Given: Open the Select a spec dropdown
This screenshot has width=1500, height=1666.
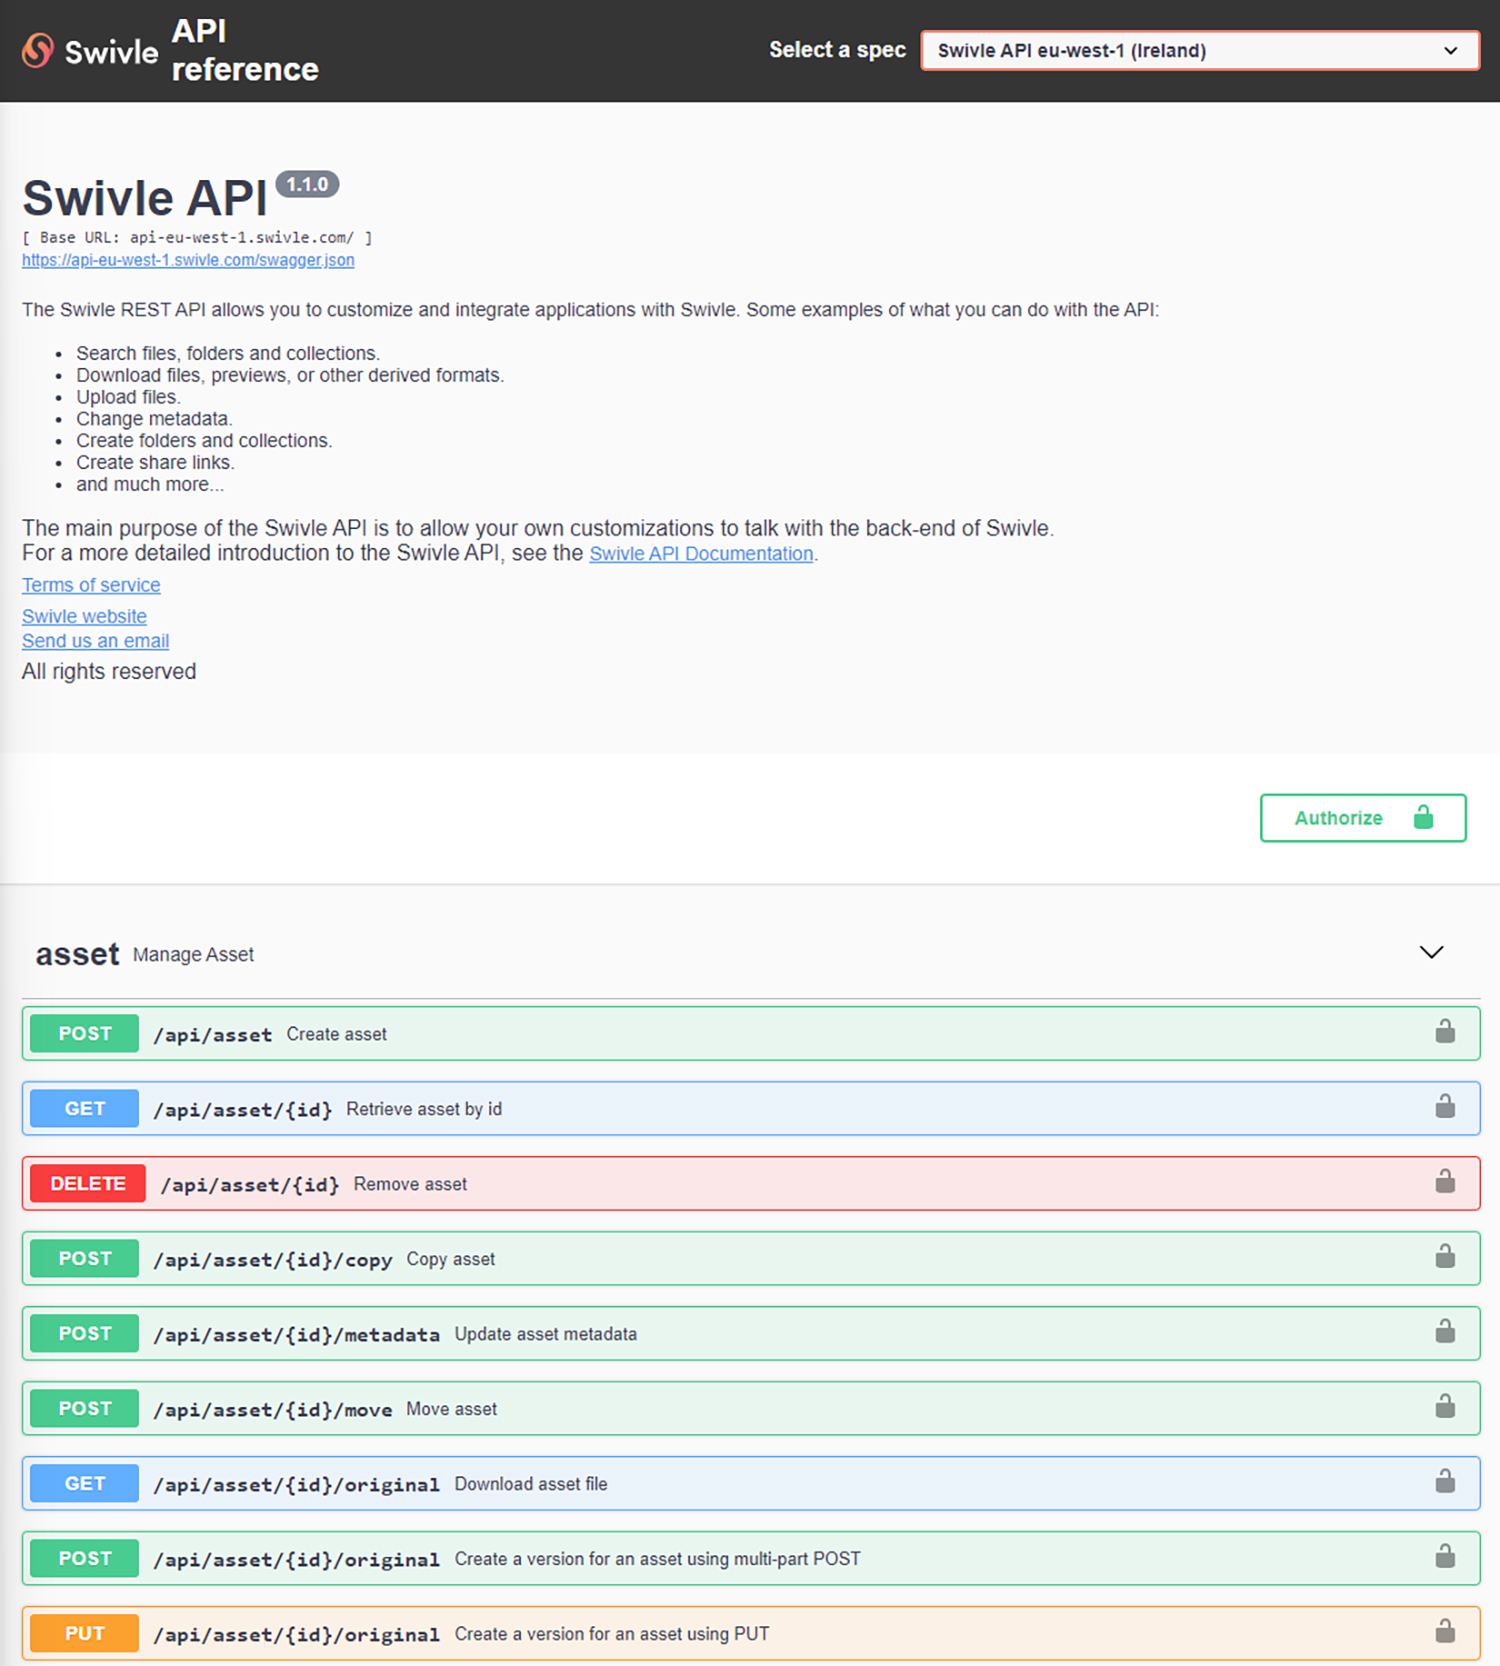Looking at the screenshot, I should [x=1200, y=51].
